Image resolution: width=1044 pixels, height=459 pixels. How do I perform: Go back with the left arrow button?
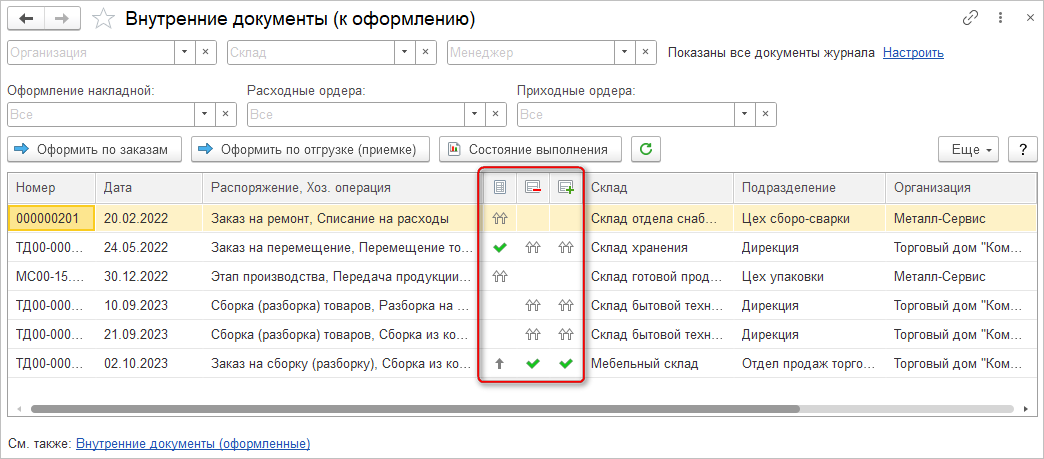tap(27, 19)
